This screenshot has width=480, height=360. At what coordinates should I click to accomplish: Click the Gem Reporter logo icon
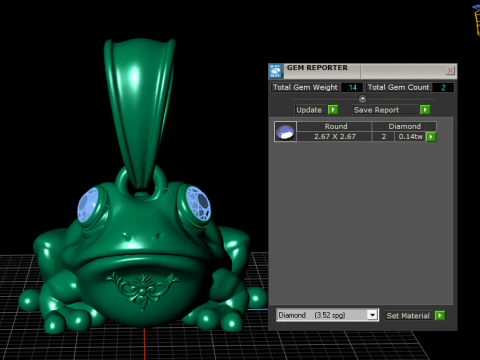(275, 71)
